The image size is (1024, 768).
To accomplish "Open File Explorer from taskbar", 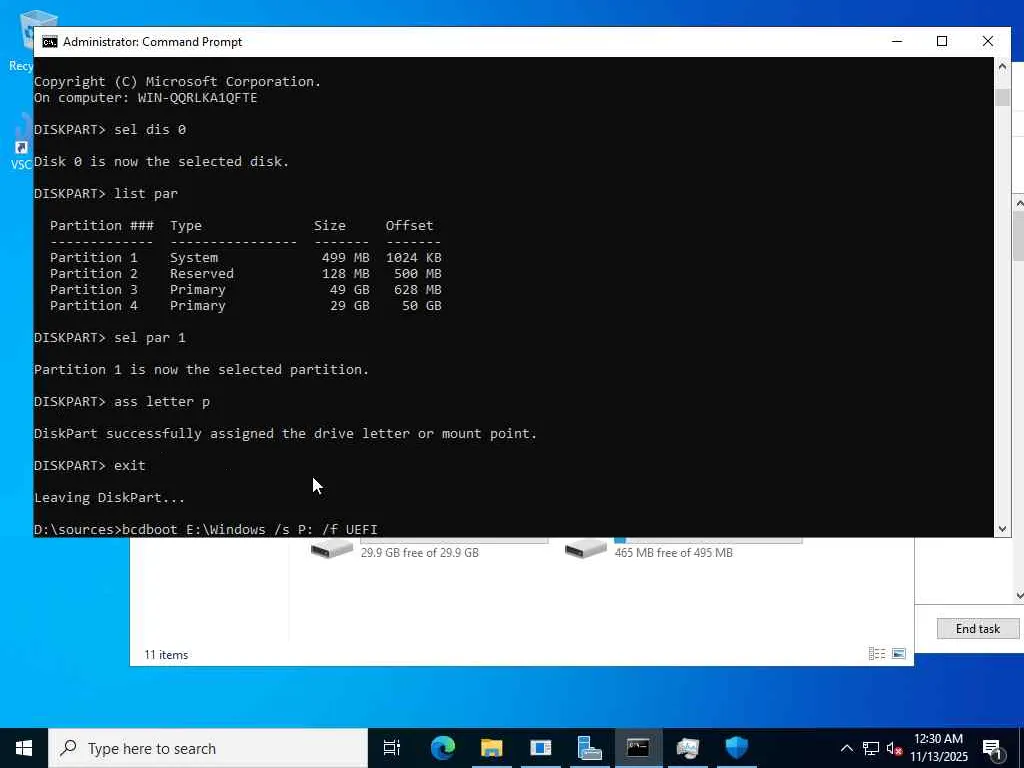I will (x=491, y=748).
